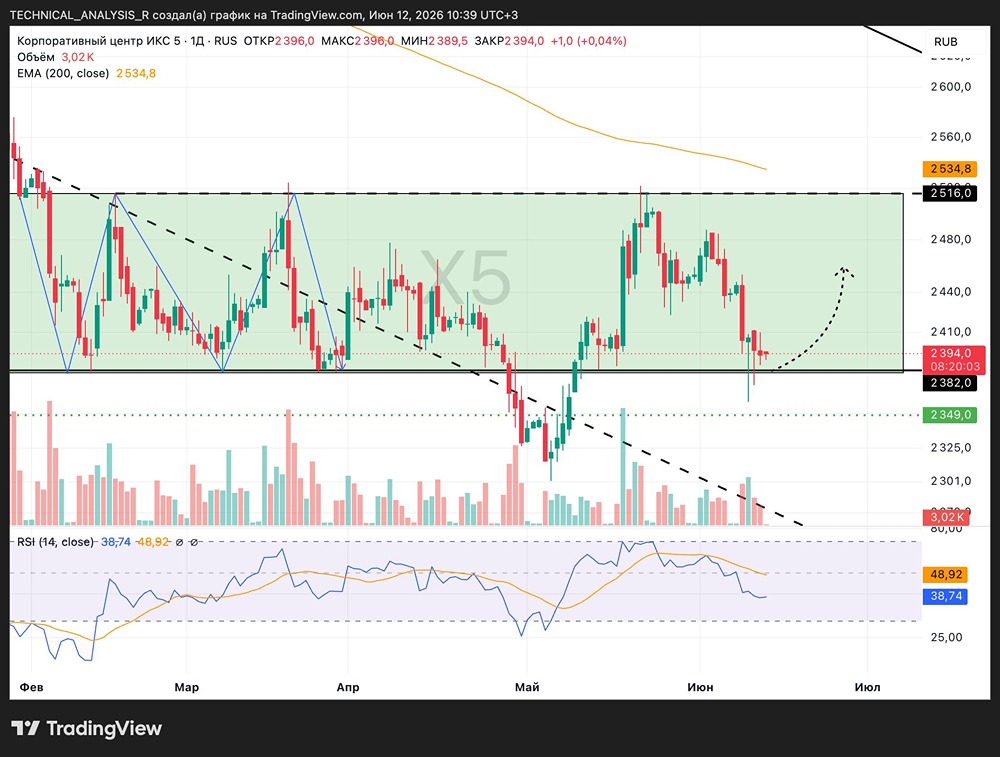Click the 3,02K volume value in legend
Screen dimensions: 1000x757
(x=77, y=57)
